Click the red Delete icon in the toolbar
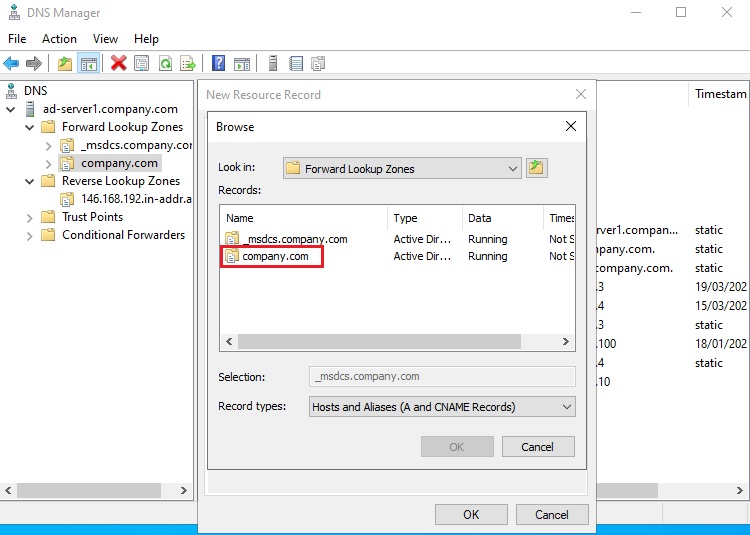Screen dimensions: 750x535 point(118,63)
